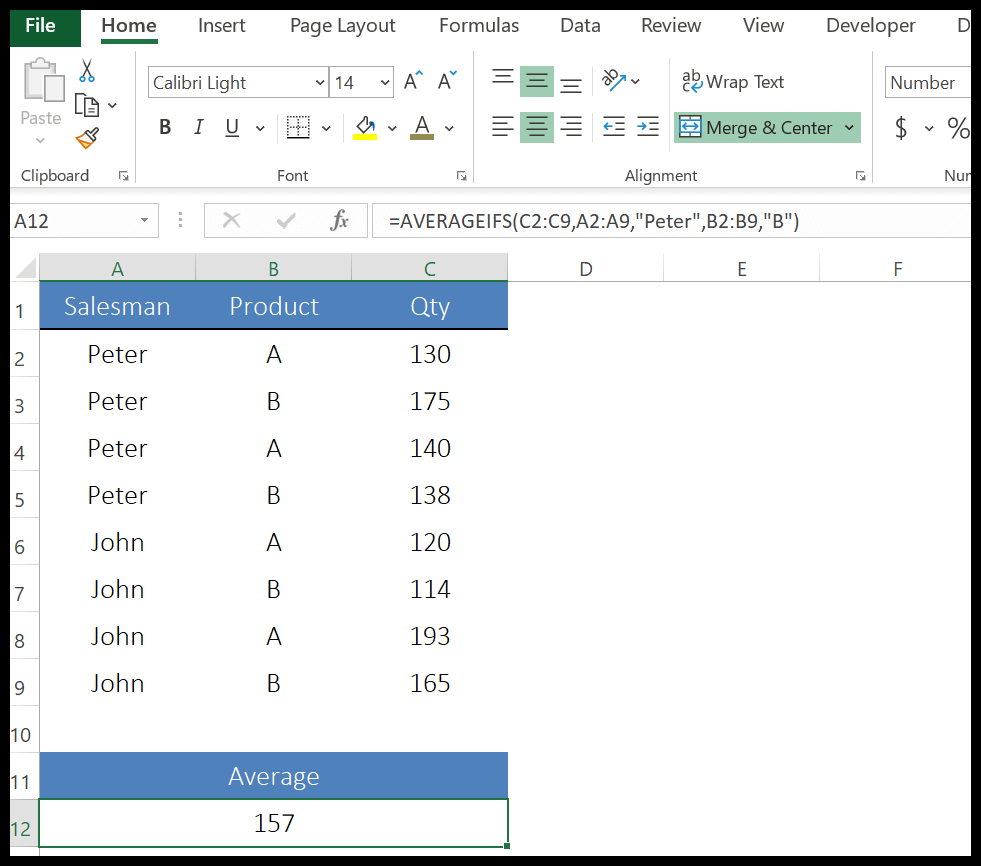Viewport: 981px width, 866px height.
Task: Toggle underline on selected cell
Action: [x=230, y=127]
